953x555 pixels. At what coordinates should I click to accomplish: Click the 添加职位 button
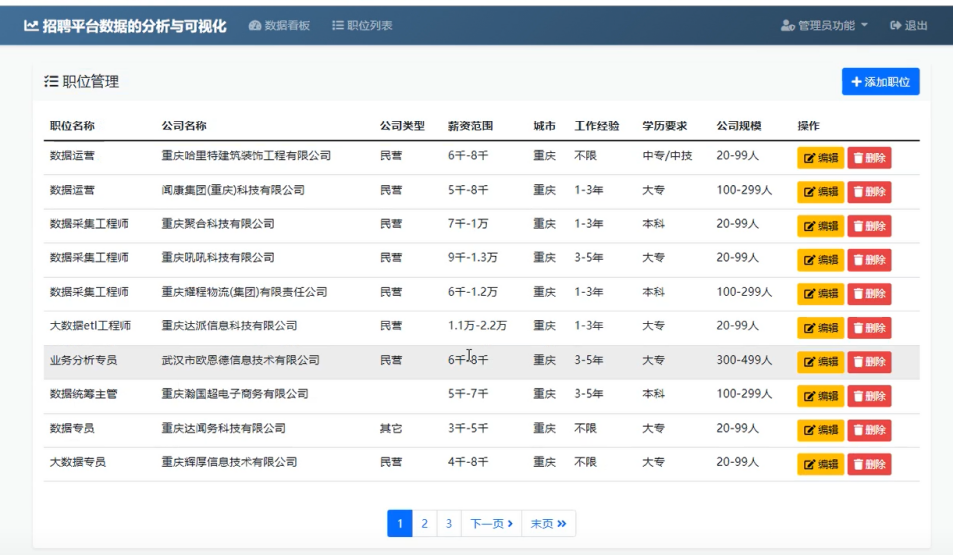(x=880, y=81)
